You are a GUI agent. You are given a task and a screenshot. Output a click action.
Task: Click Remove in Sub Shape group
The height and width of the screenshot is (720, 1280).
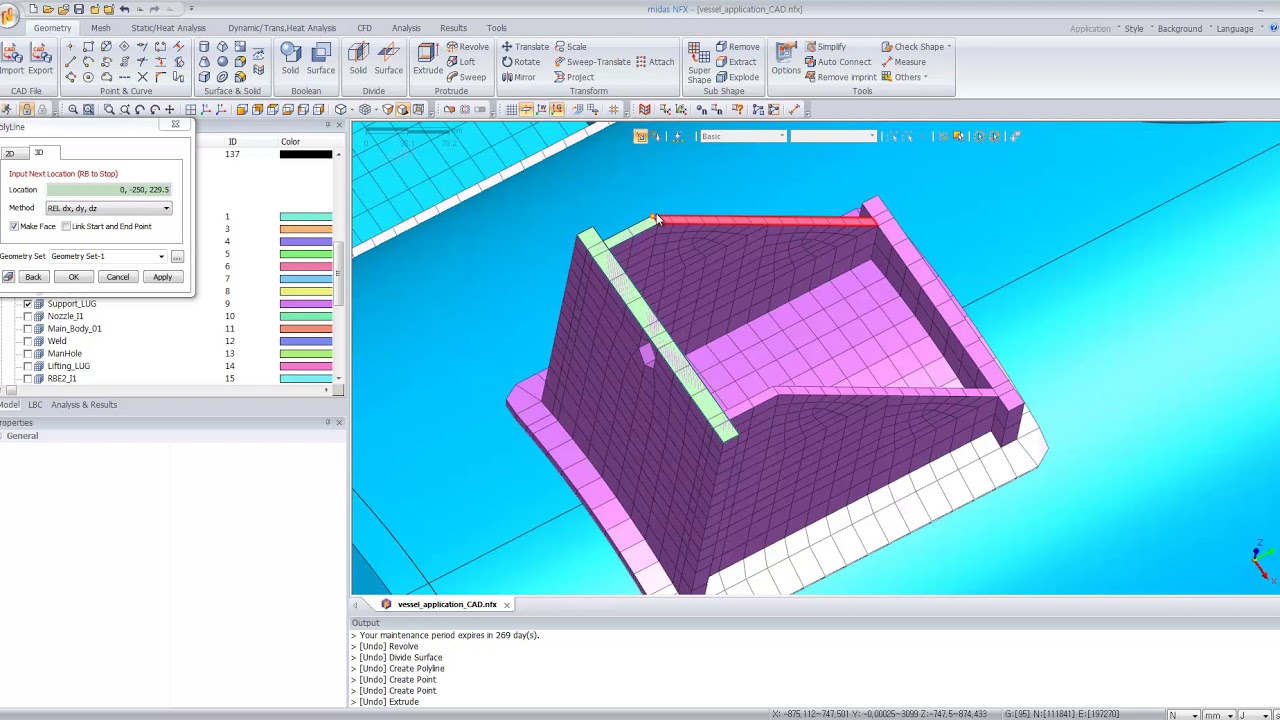pos(737,47)
